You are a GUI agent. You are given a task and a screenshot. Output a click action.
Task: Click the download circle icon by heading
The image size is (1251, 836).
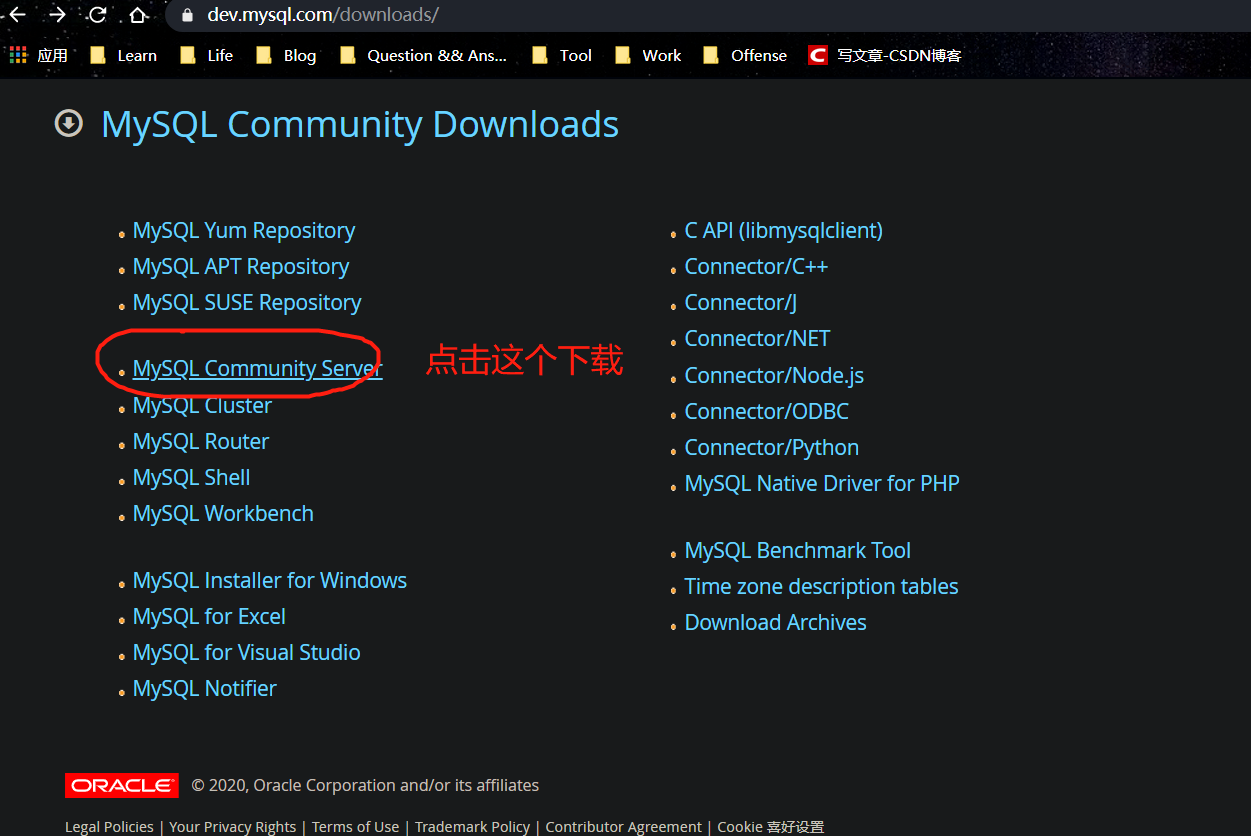[x=68, y=124]
